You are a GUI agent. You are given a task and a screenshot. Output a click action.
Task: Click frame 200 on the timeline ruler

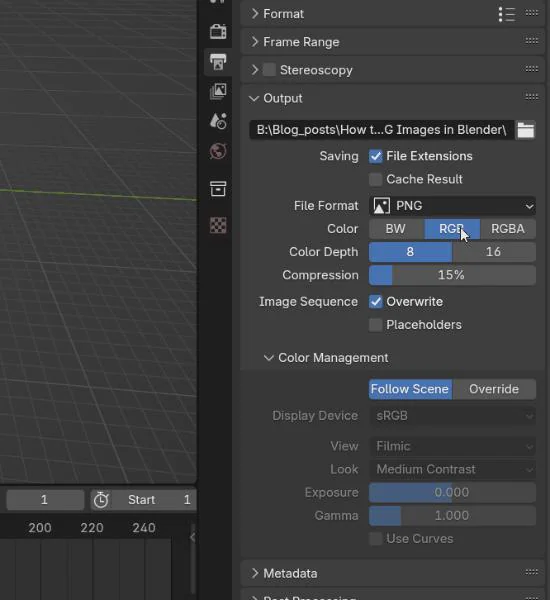(x=40, y=528)
